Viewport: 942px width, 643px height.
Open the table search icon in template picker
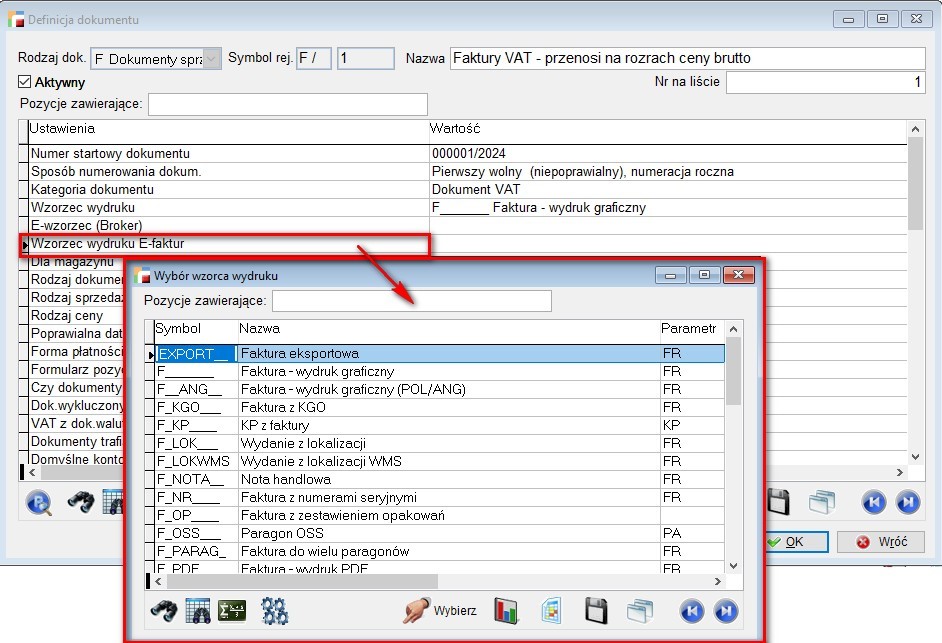[x=198, y=609]
